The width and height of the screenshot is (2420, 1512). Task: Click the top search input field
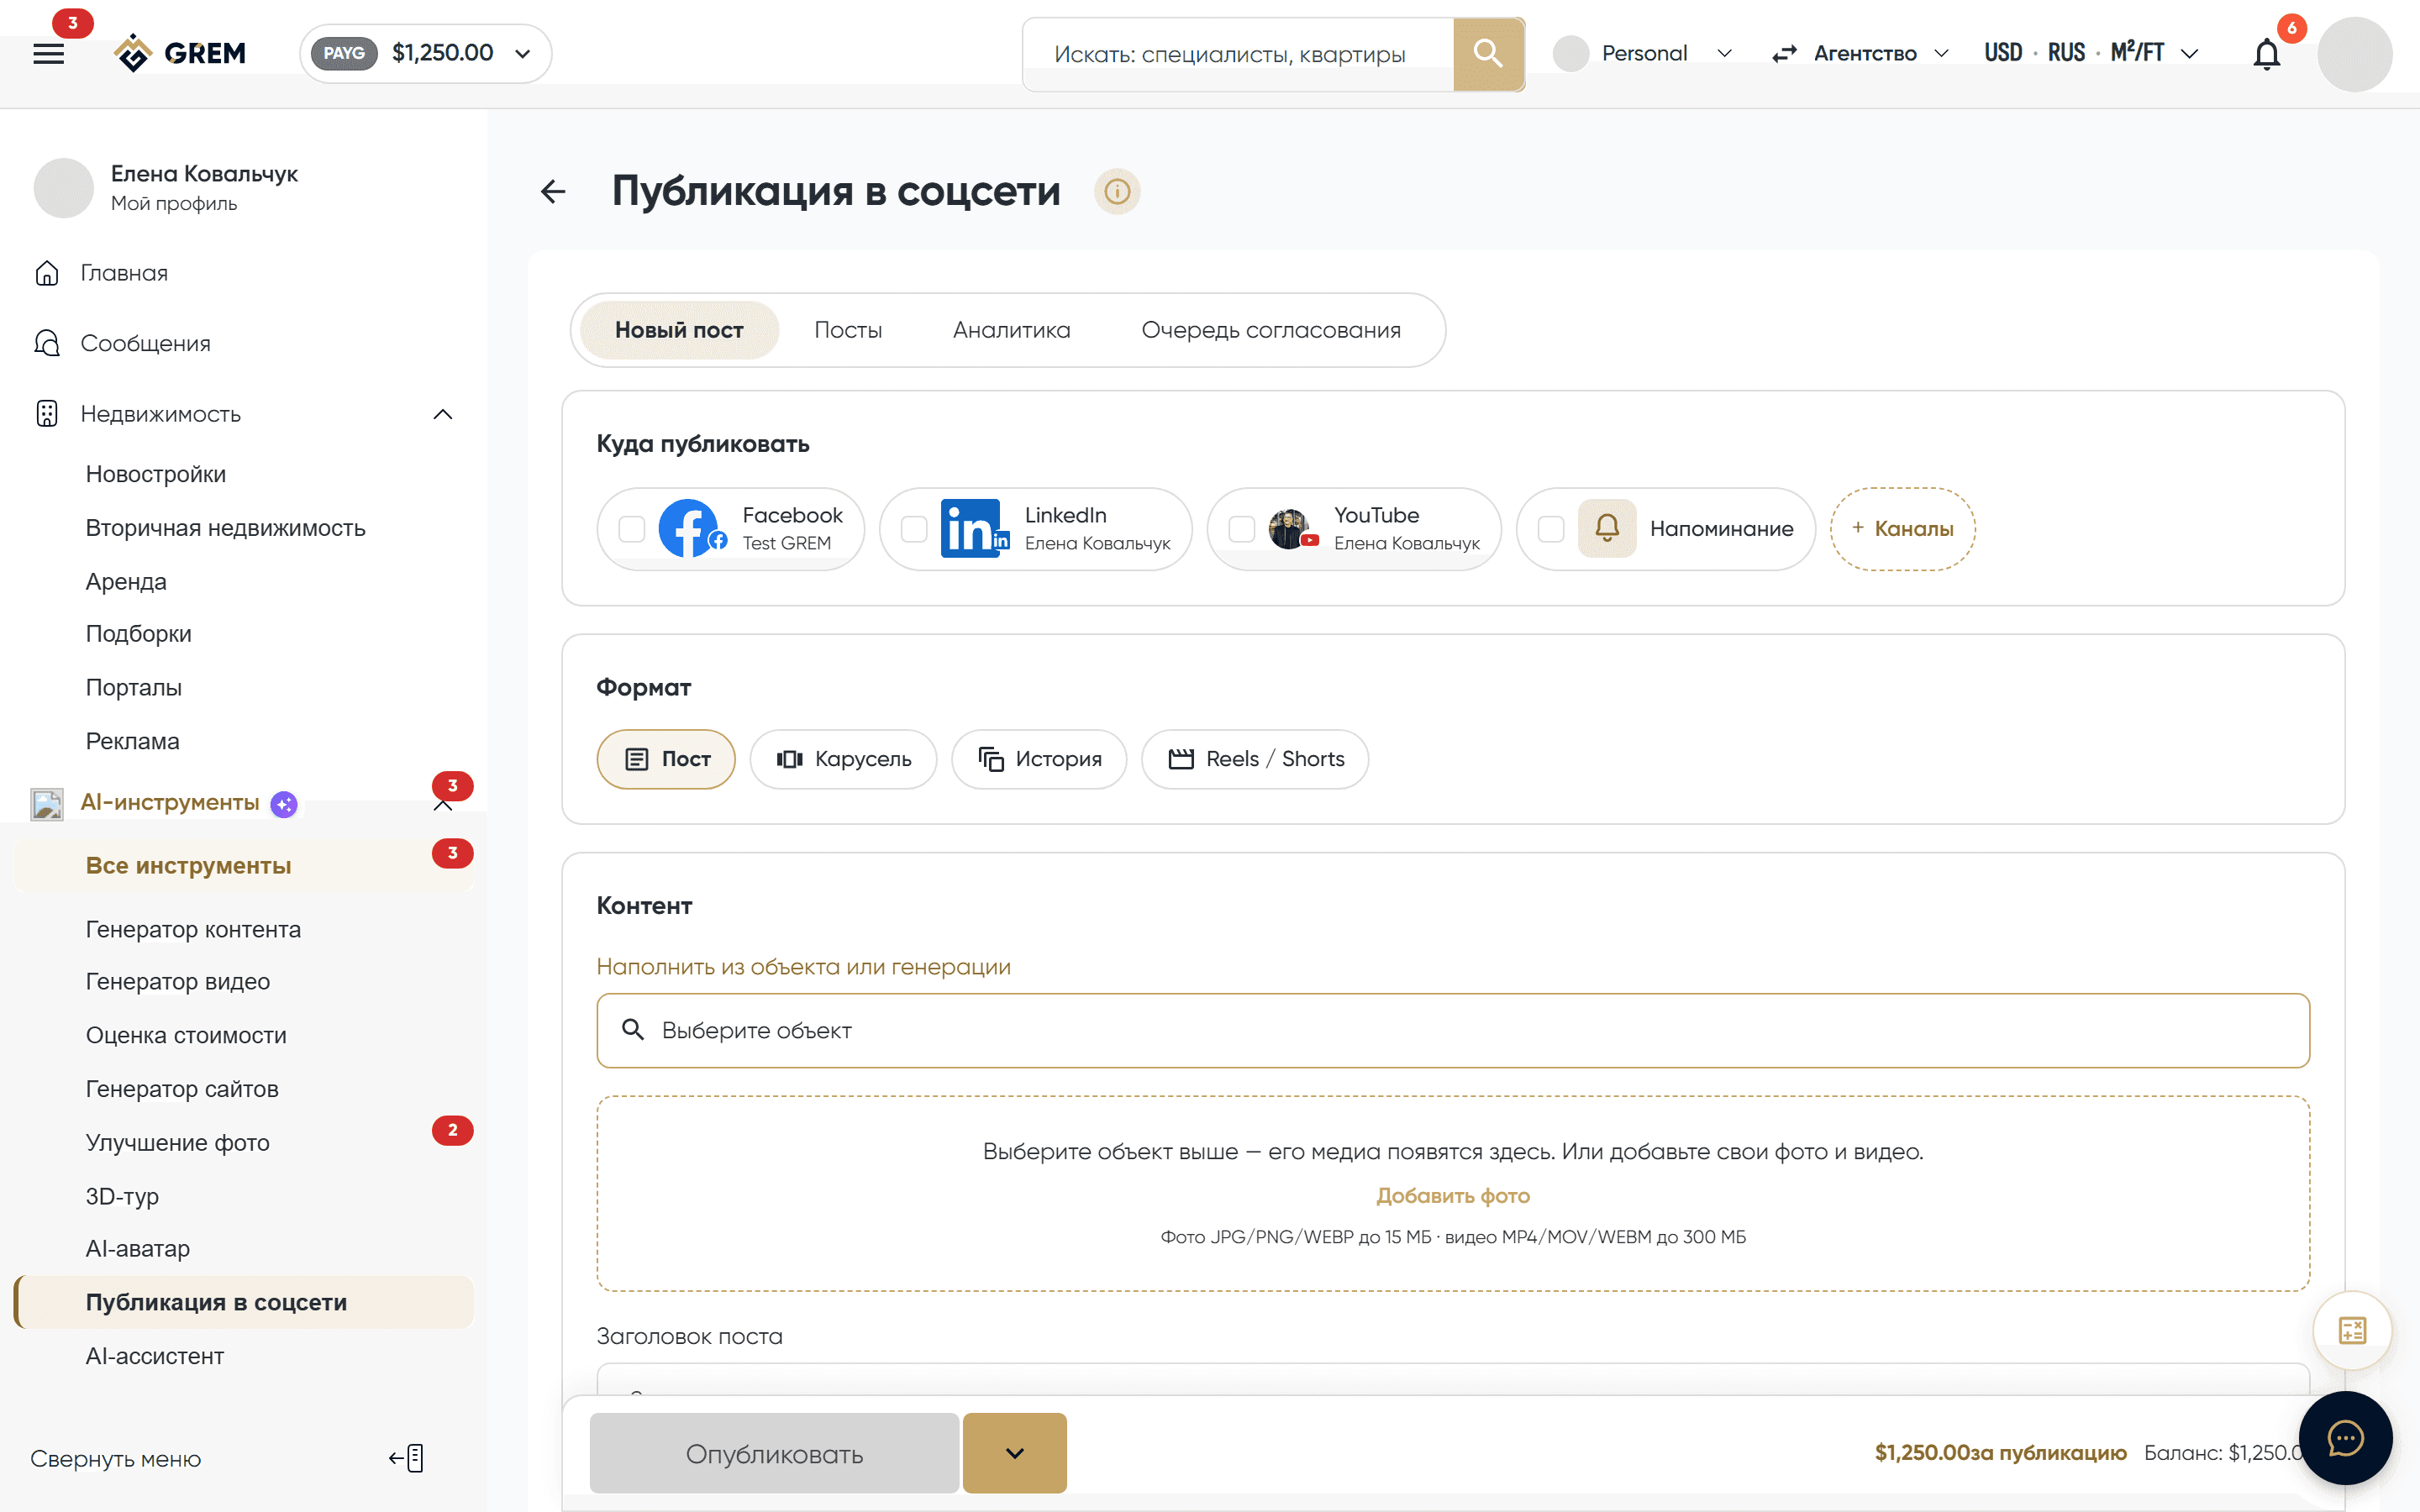pos(1238,54)
